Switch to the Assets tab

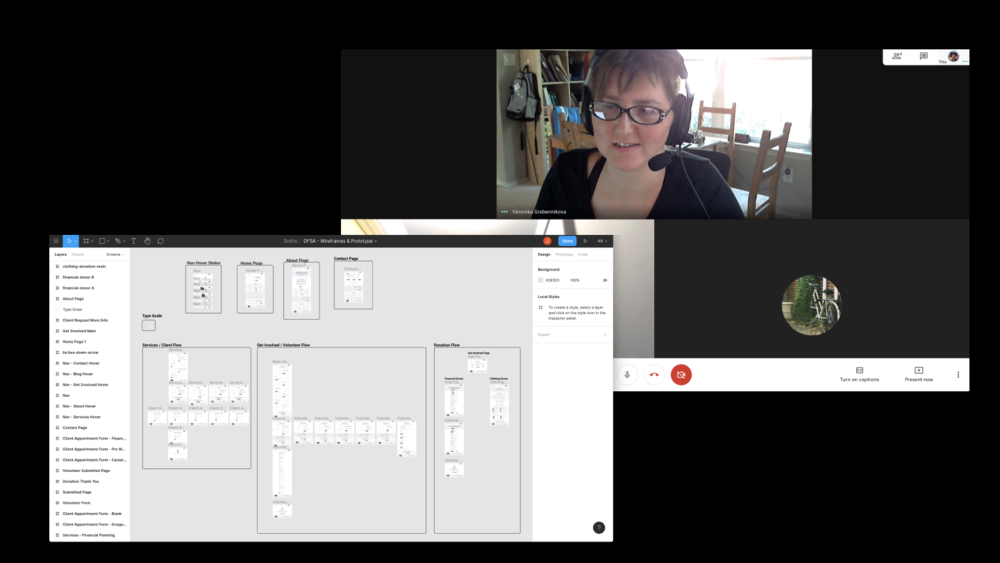[x=78, y=254]
